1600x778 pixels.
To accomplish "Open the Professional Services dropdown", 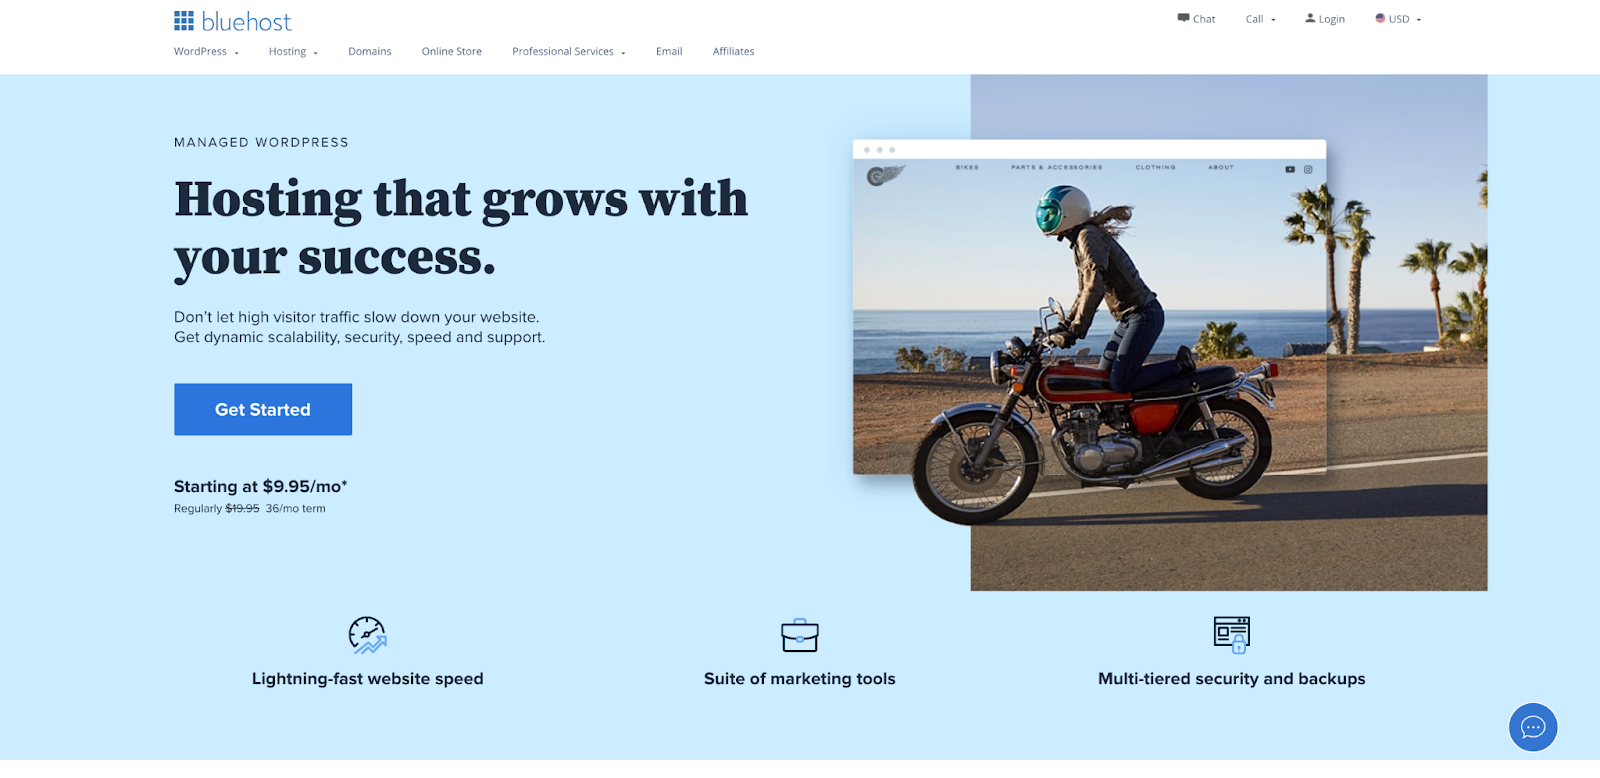I will coord(569,52).
